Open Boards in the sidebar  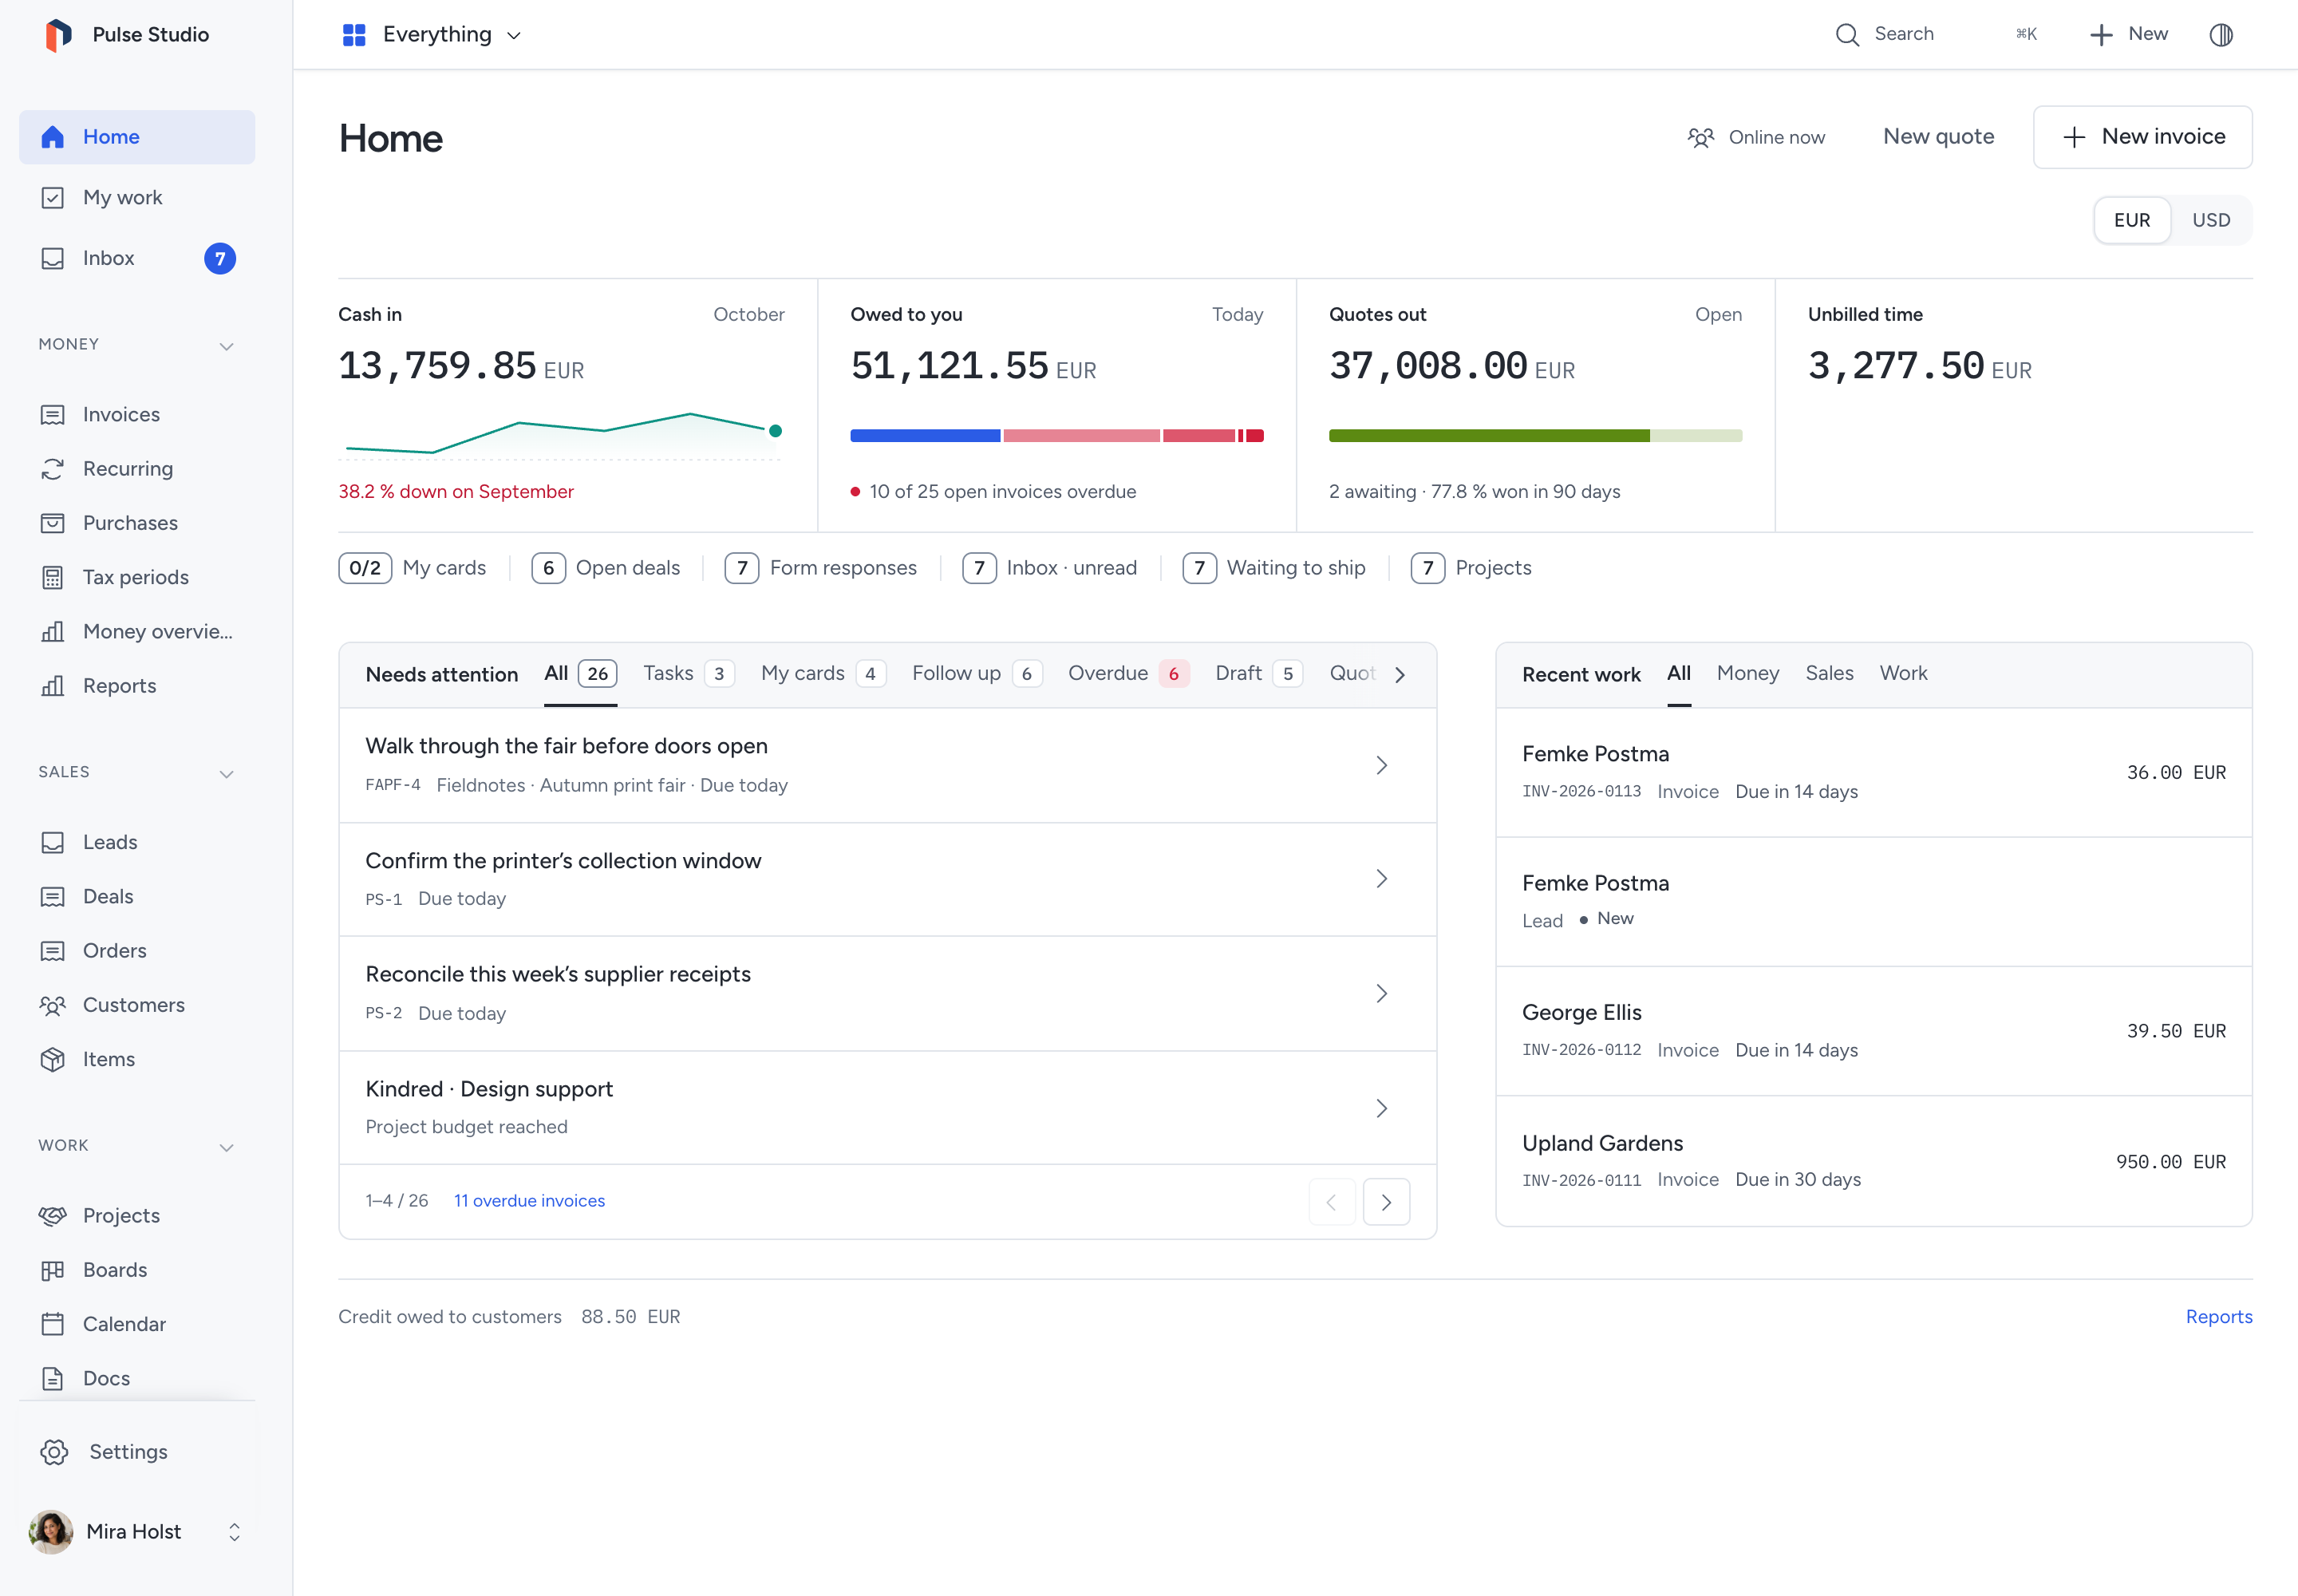click(137, 1269)
